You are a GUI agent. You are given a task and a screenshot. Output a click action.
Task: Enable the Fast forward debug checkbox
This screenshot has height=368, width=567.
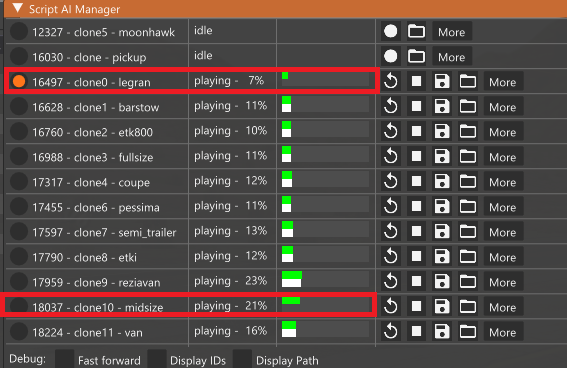click(64, 359)
